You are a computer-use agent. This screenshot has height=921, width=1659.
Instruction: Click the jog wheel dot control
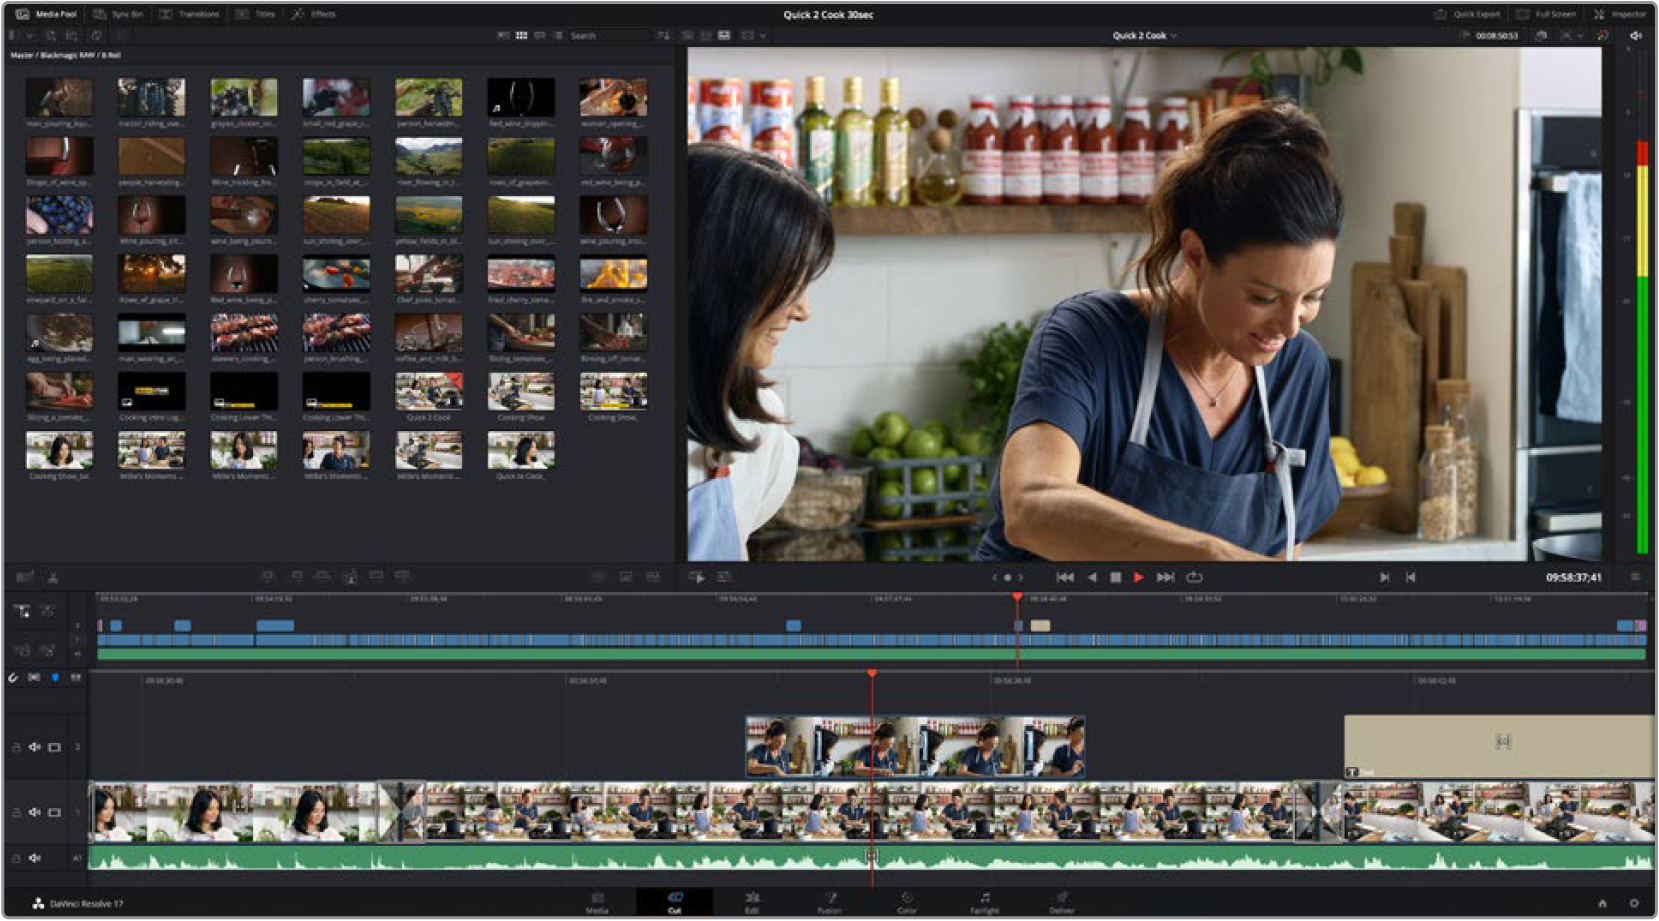1007,577
